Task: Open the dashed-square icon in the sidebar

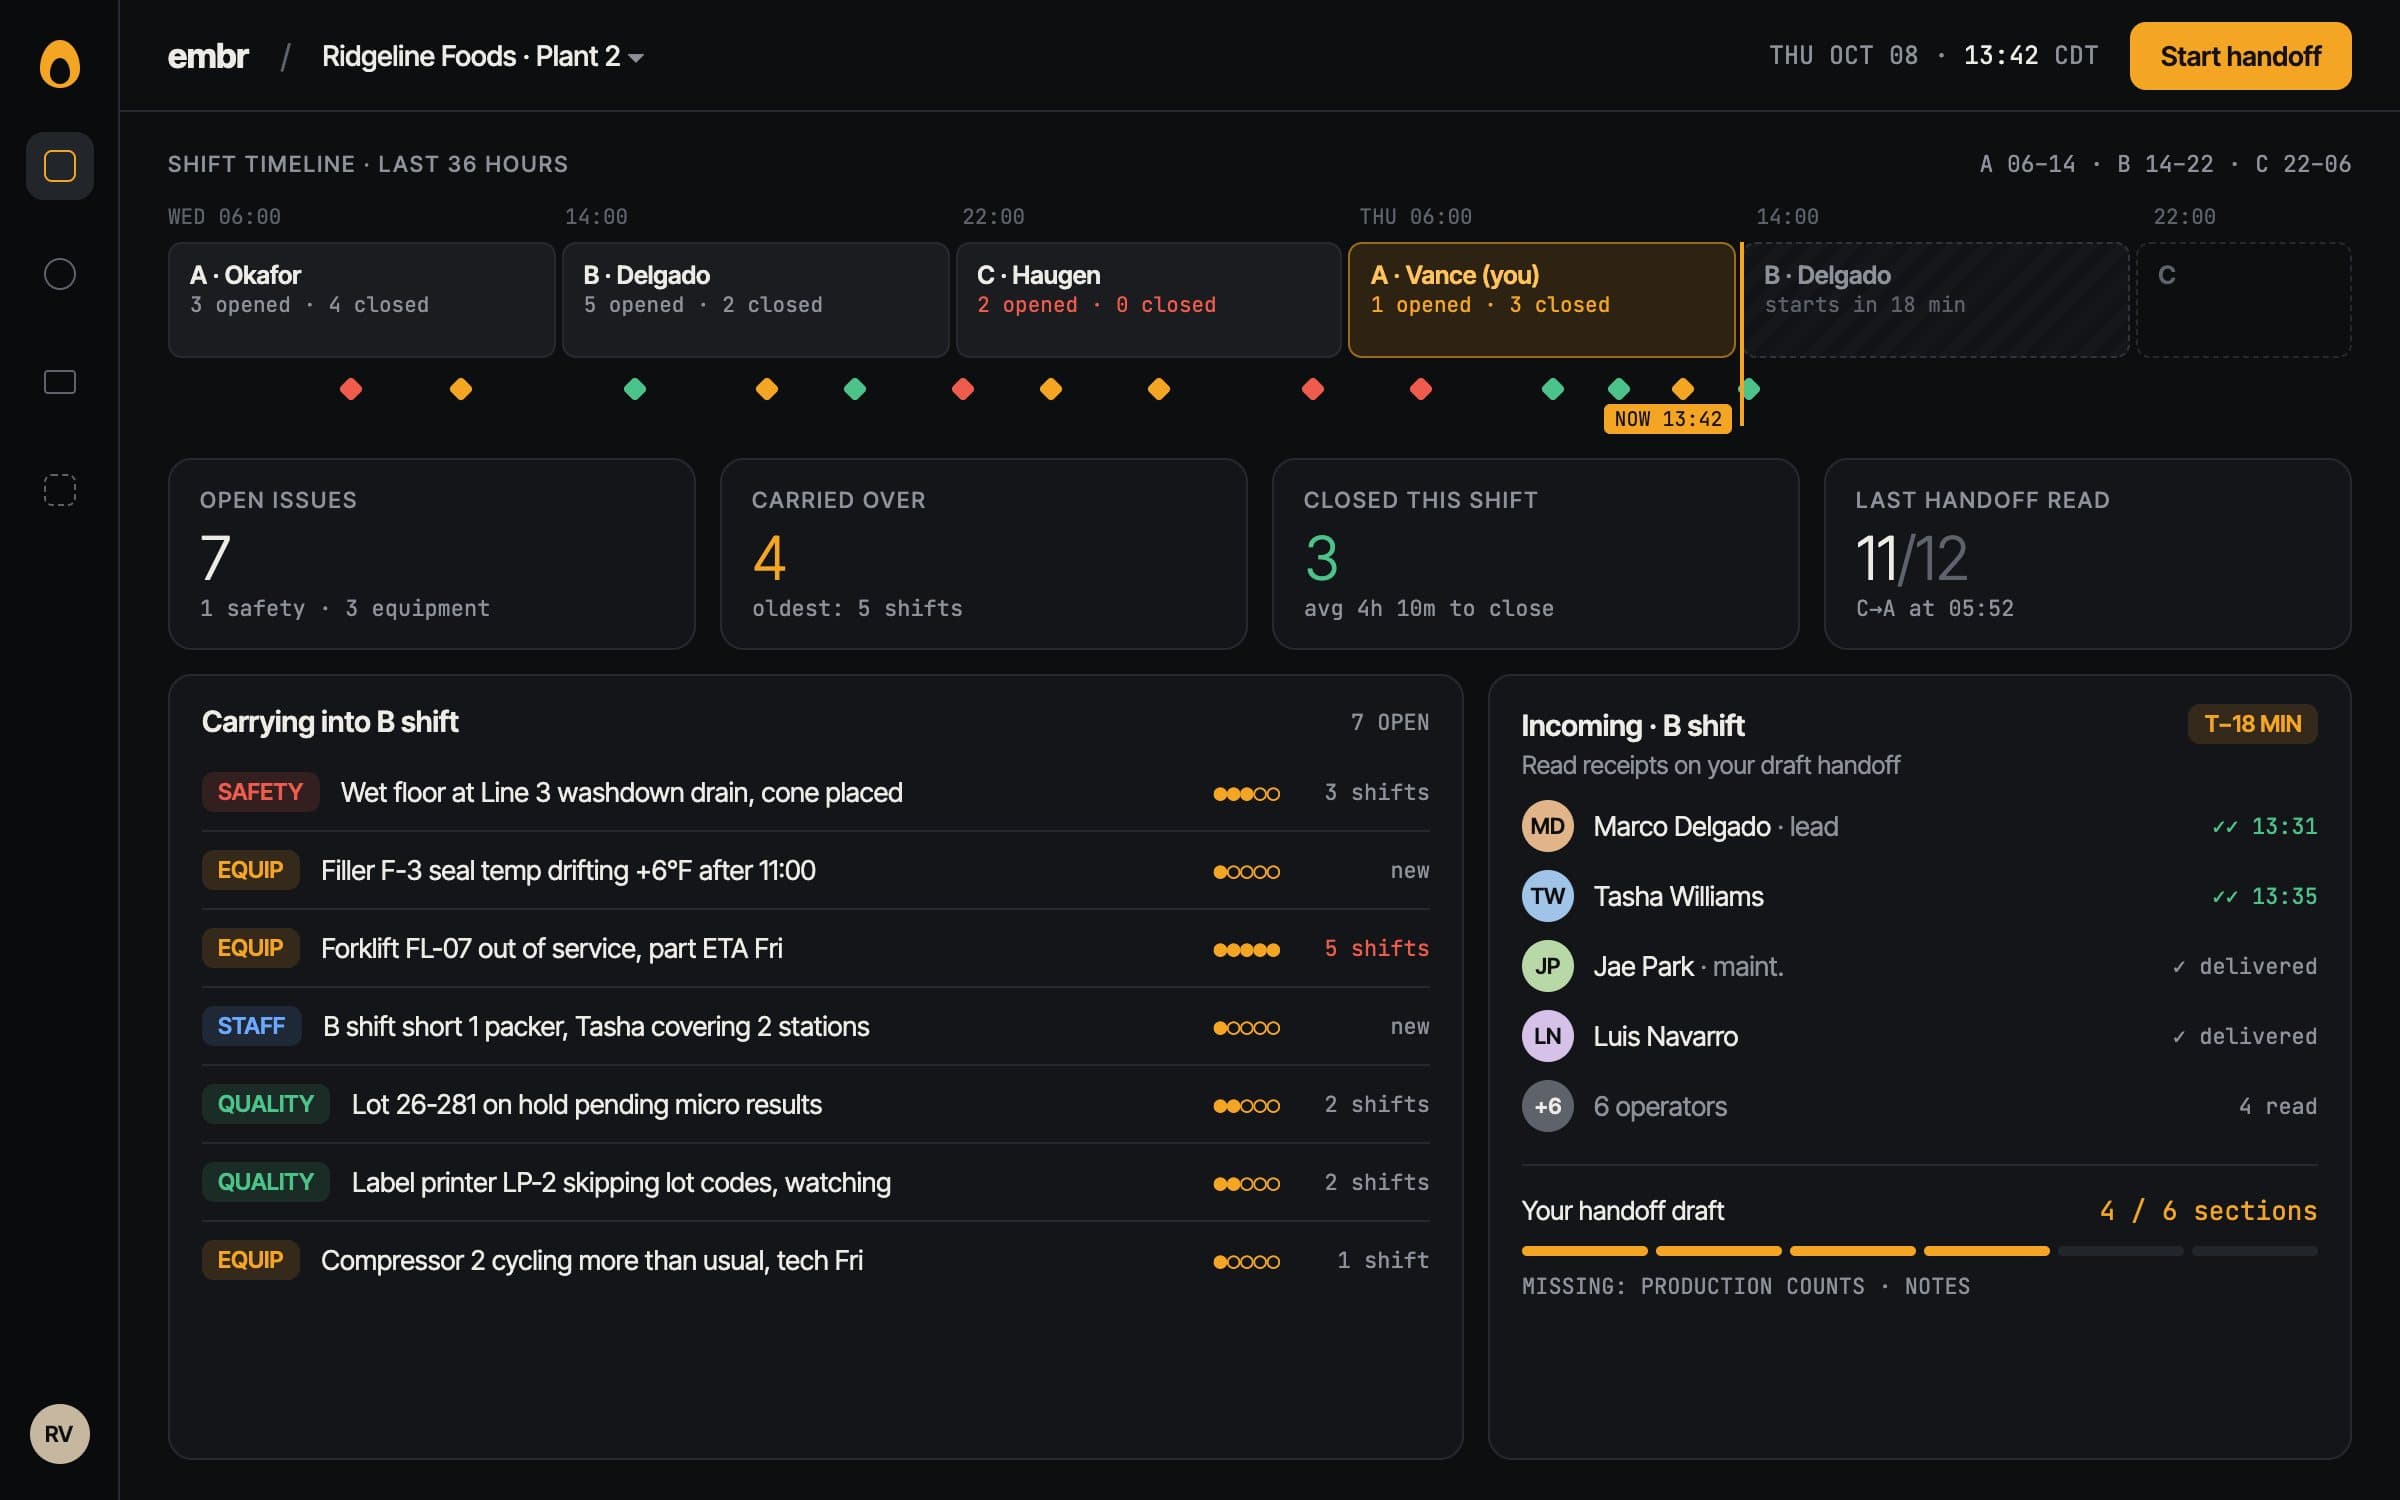Action: point(60,490)
